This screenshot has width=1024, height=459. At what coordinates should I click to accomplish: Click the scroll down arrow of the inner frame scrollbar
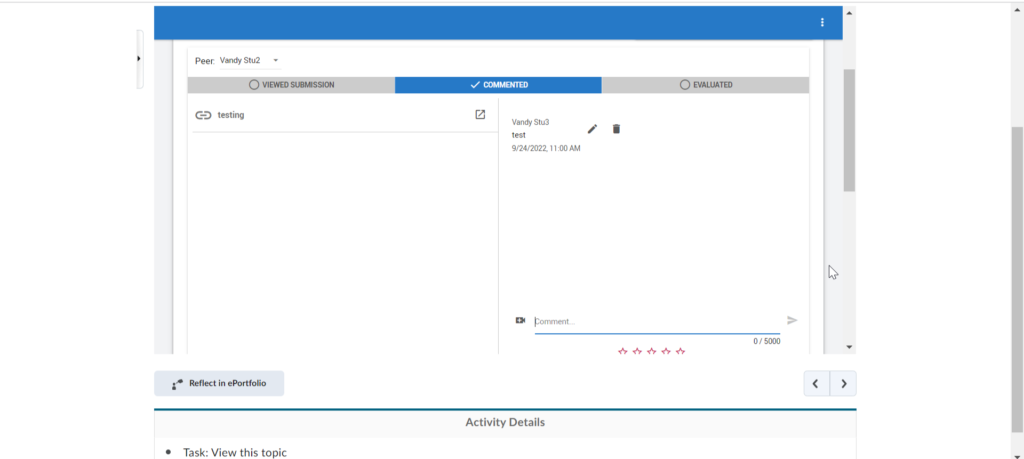point(849,347)
